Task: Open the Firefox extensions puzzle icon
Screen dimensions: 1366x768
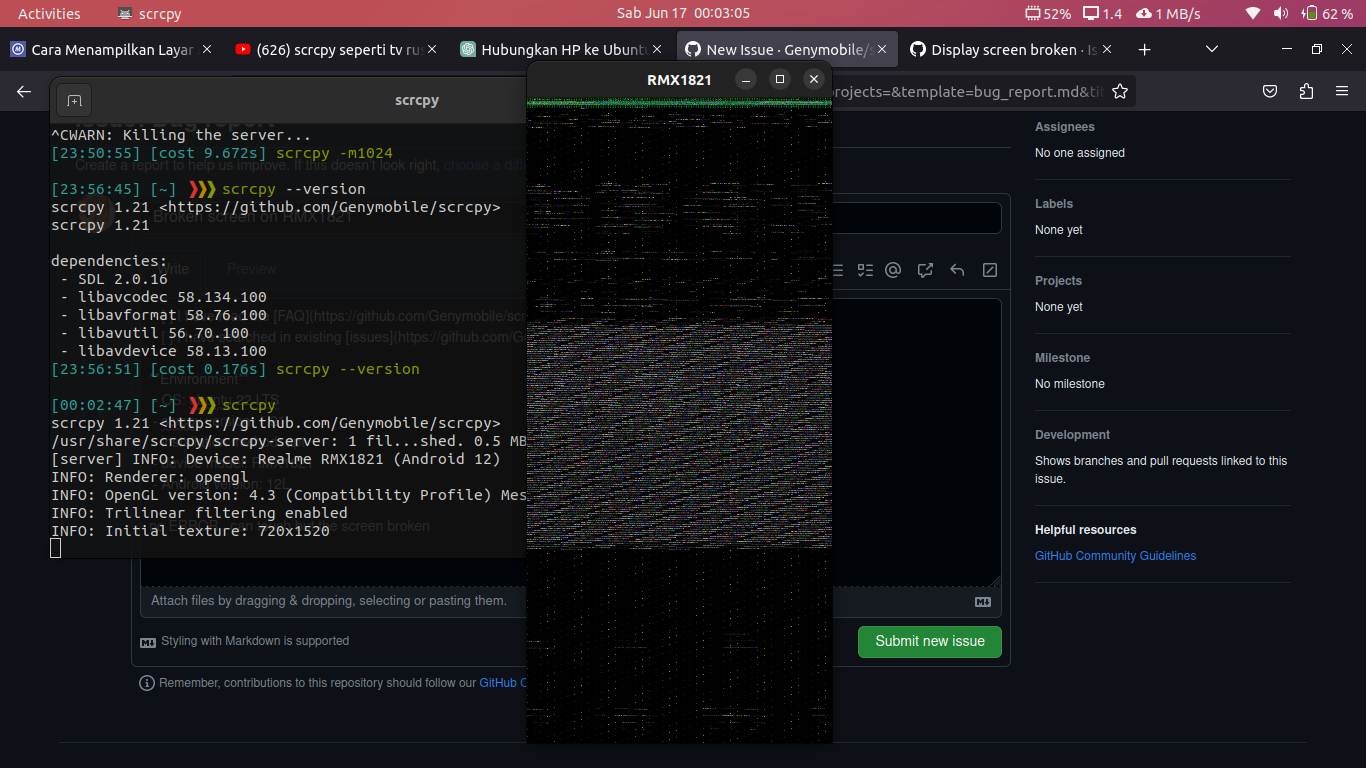Action: click(1306, 90)
